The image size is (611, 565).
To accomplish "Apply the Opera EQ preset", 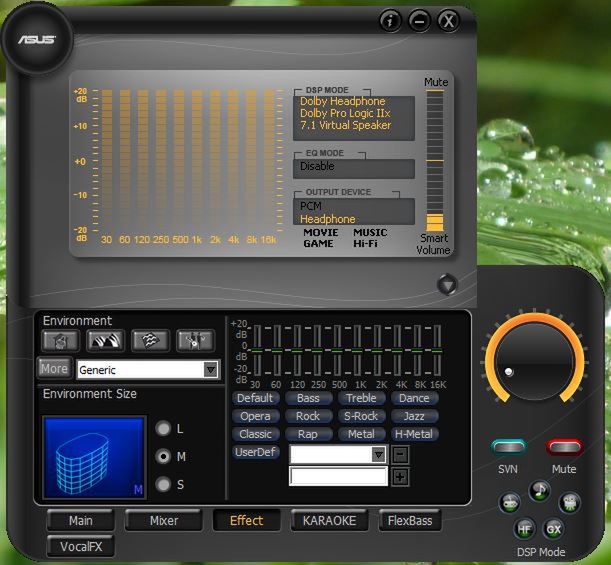I will coord(255,416).
